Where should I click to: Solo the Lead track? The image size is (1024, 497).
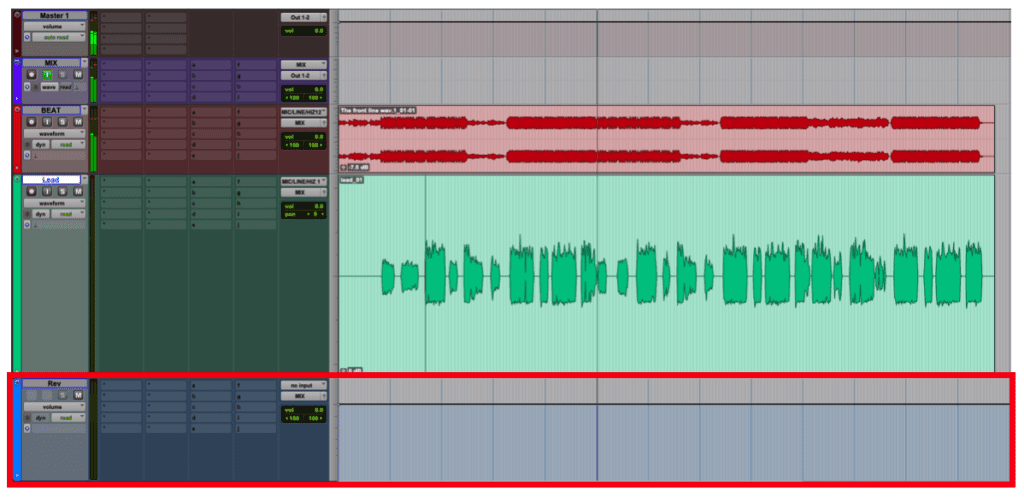[x=63, y=192]
